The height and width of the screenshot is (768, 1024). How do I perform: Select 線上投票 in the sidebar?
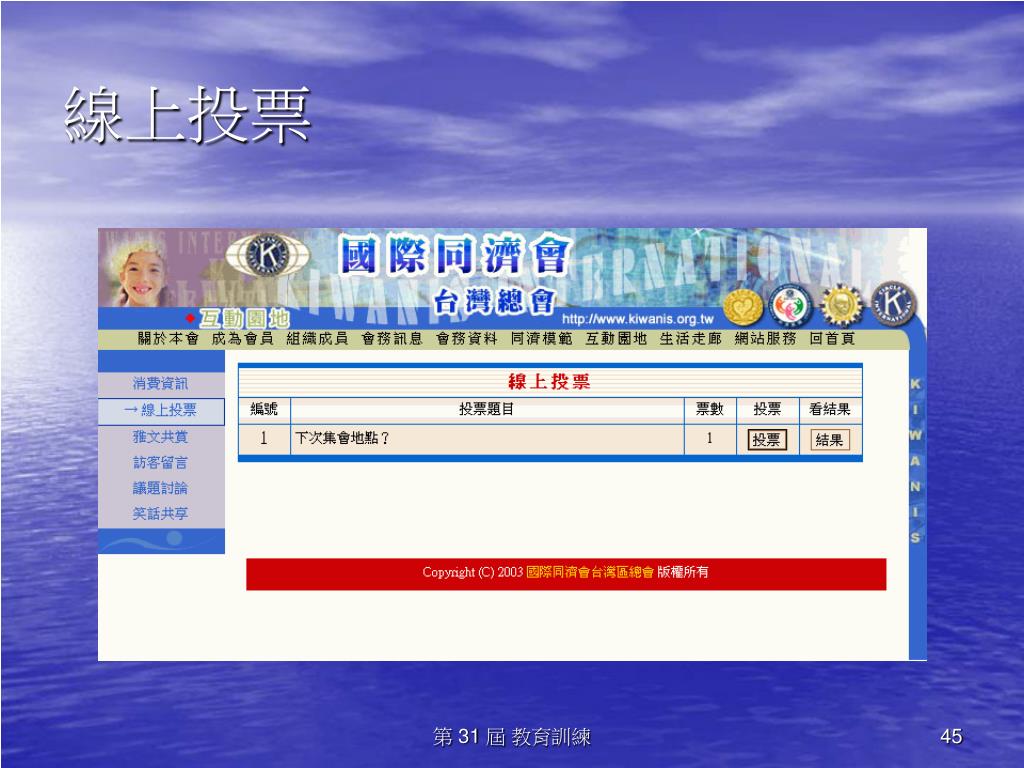click(161, 410)
